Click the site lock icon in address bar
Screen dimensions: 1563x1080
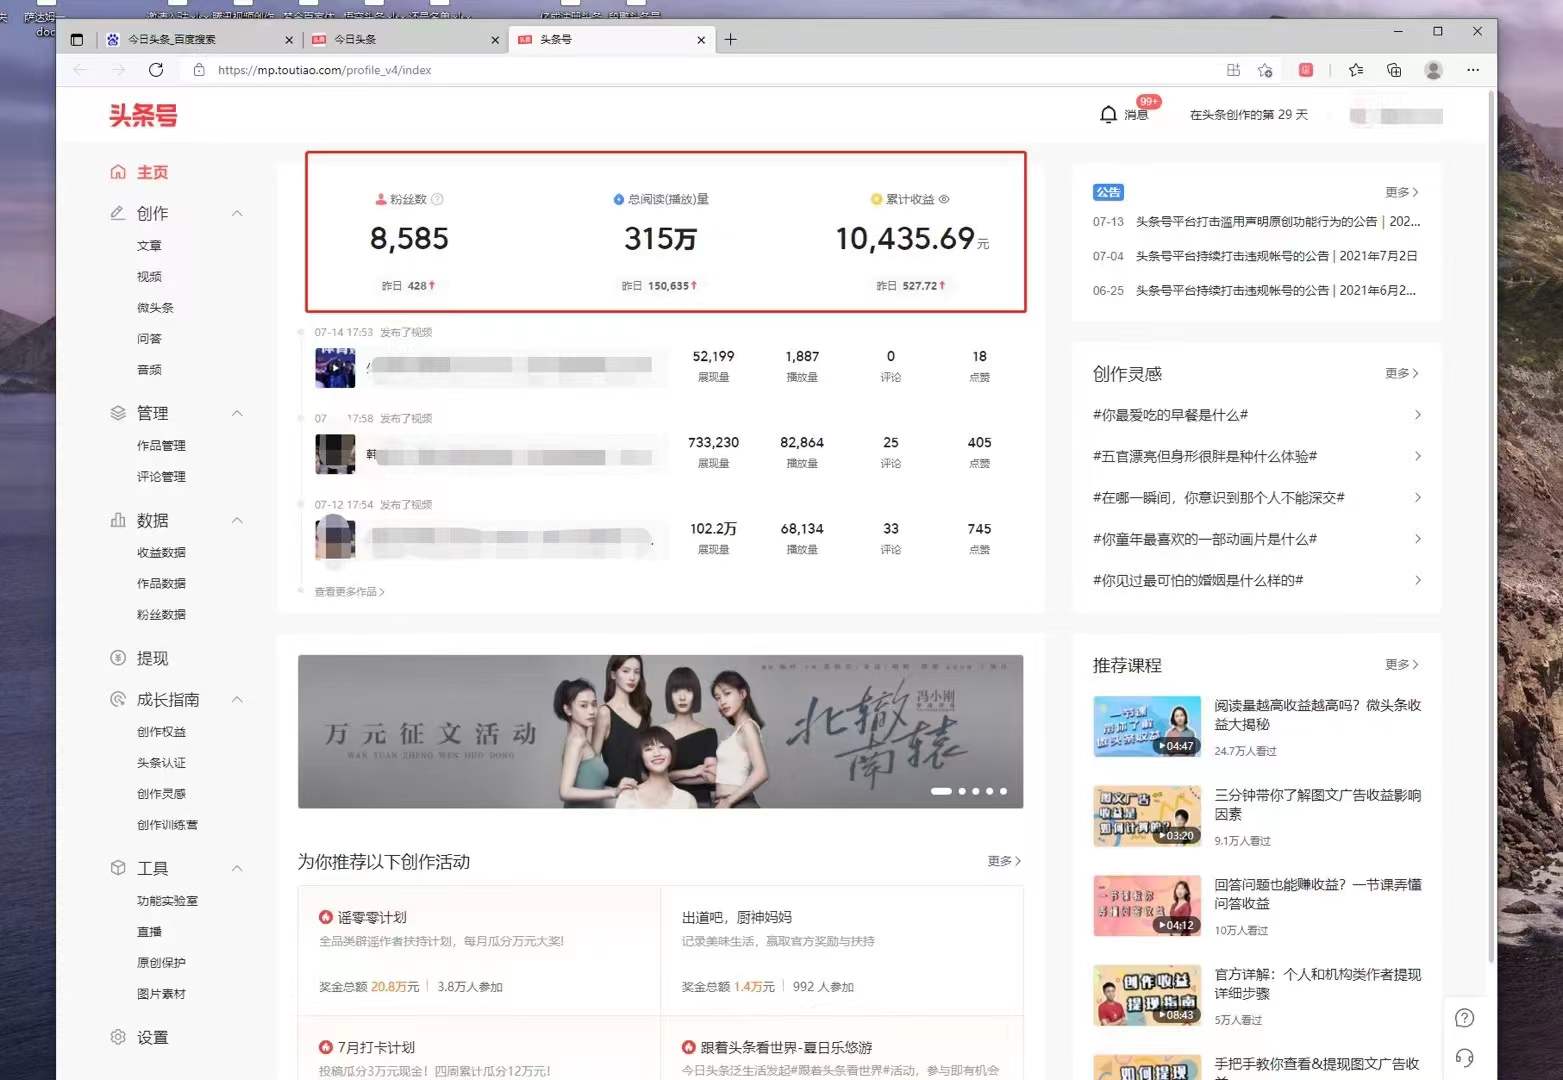[x=199, y=70]
